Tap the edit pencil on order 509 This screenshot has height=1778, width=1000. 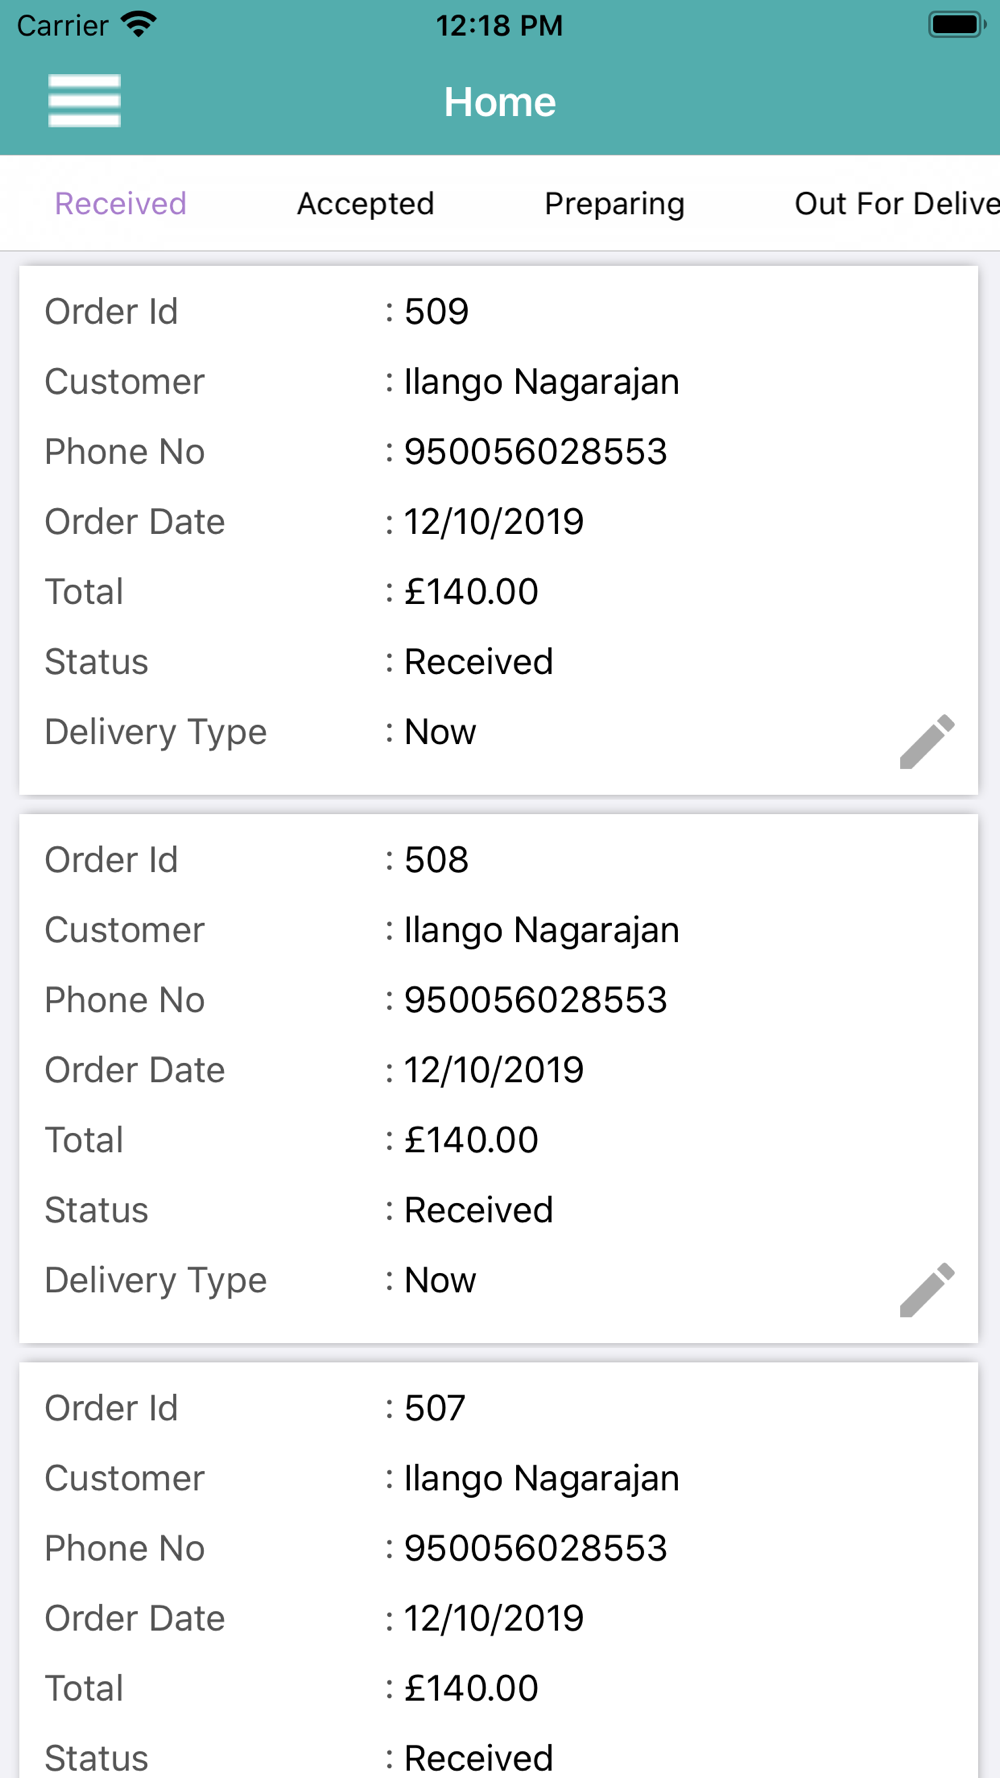[927, 741]
